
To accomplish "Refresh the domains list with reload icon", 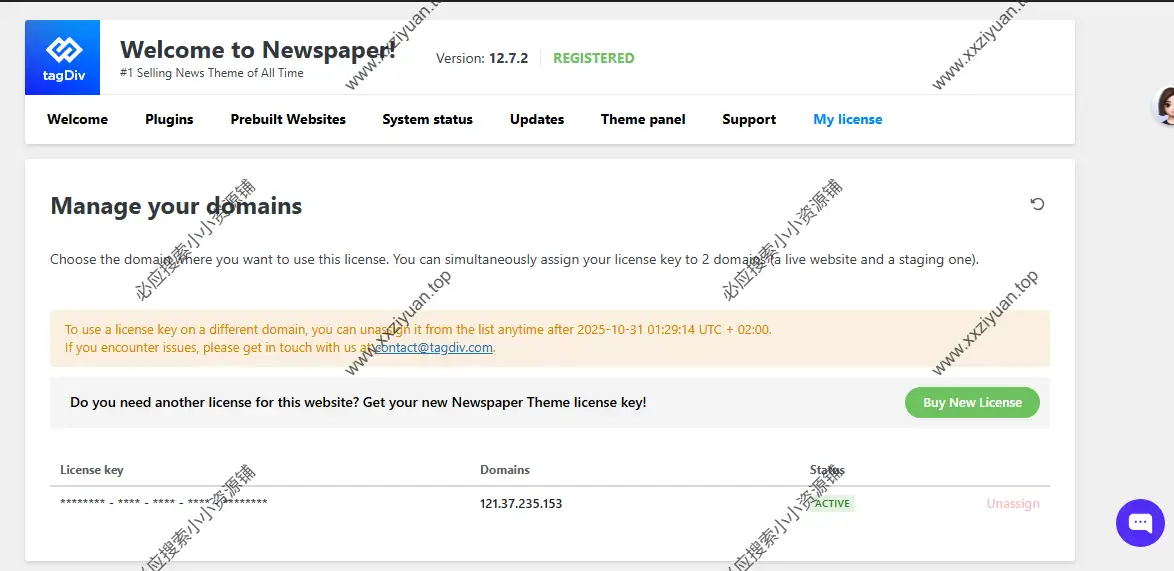I will [x=1037, y=204].
